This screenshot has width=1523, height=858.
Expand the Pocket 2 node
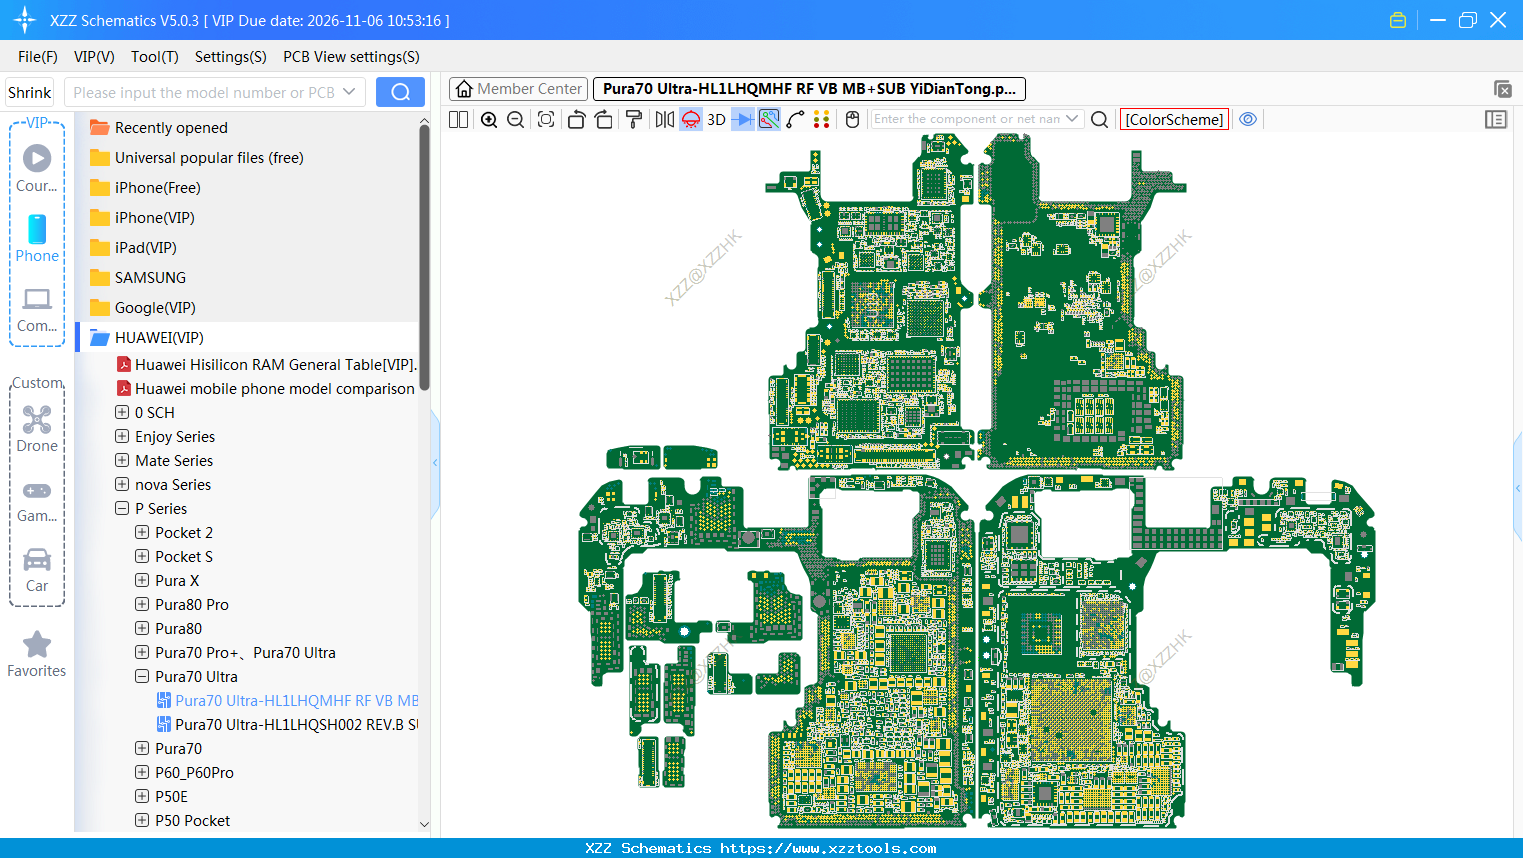click(142, 532)
